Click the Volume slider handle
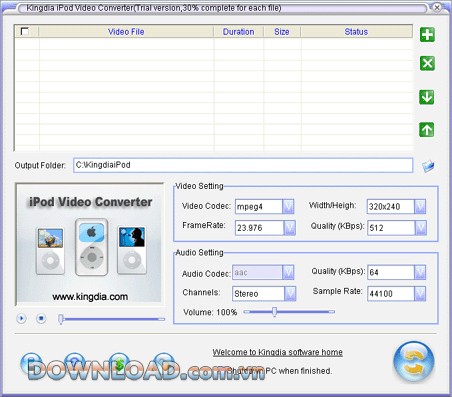Screen dimensions: 452x397 pyautogui.click(x=274, y=312)
